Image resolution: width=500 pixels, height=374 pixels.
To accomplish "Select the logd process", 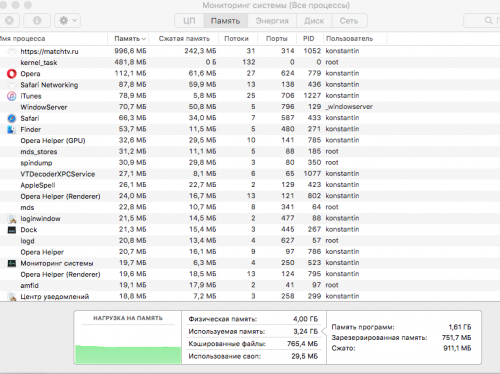I will point(250,241).
